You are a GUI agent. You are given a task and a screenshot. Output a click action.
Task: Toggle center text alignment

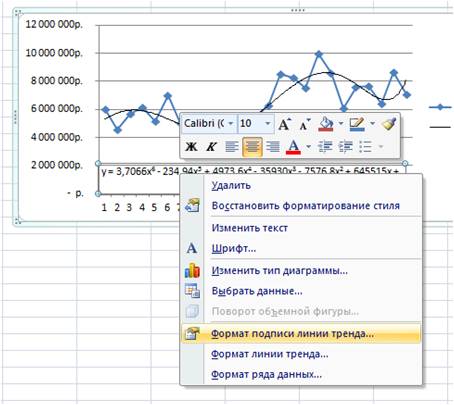click(x=252, y=147)
